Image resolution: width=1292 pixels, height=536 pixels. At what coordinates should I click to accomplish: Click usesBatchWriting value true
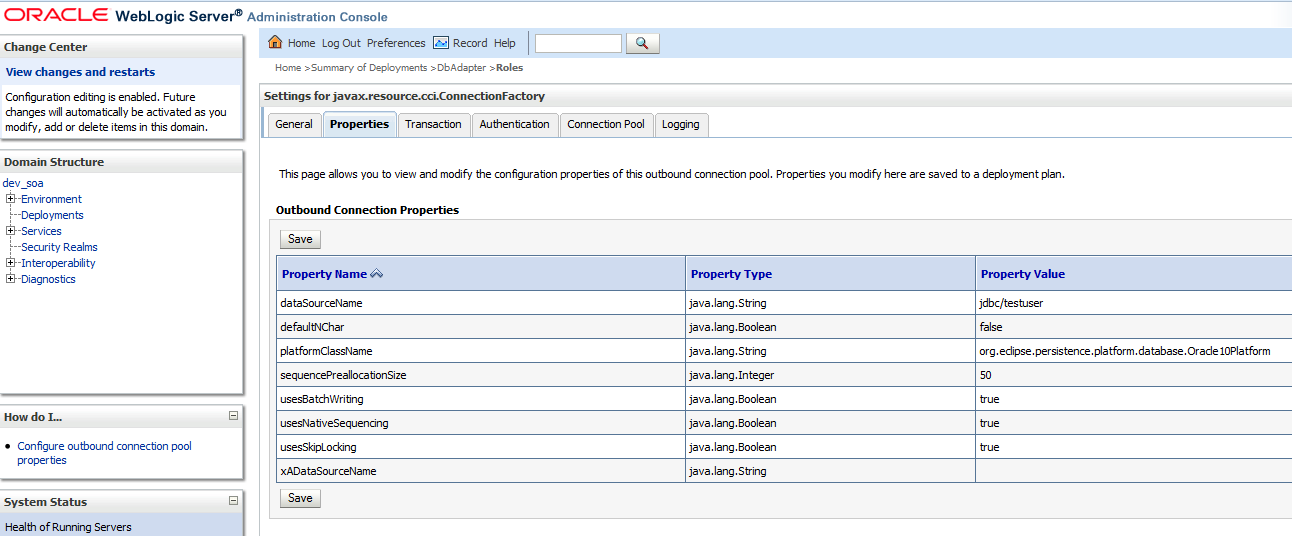[989, 399]
